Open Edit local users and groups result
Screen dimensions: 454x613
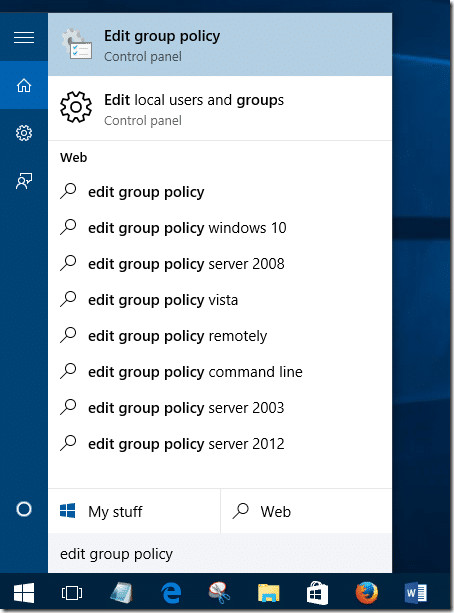point(220,109)
